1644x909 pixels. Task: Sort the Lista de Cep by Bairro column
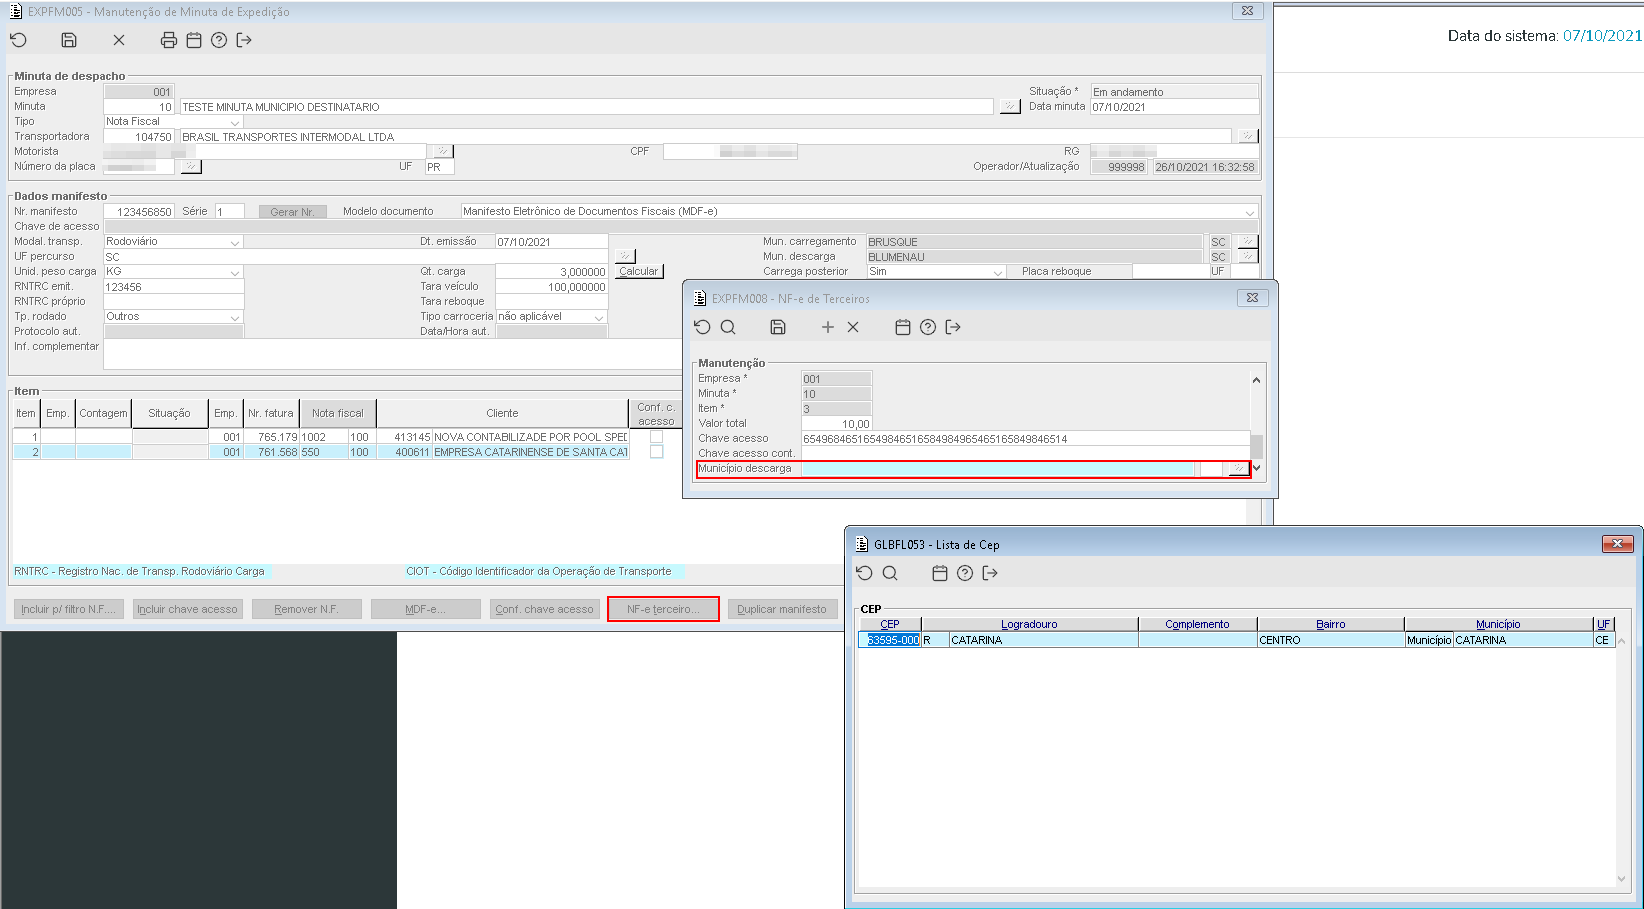1330,624
